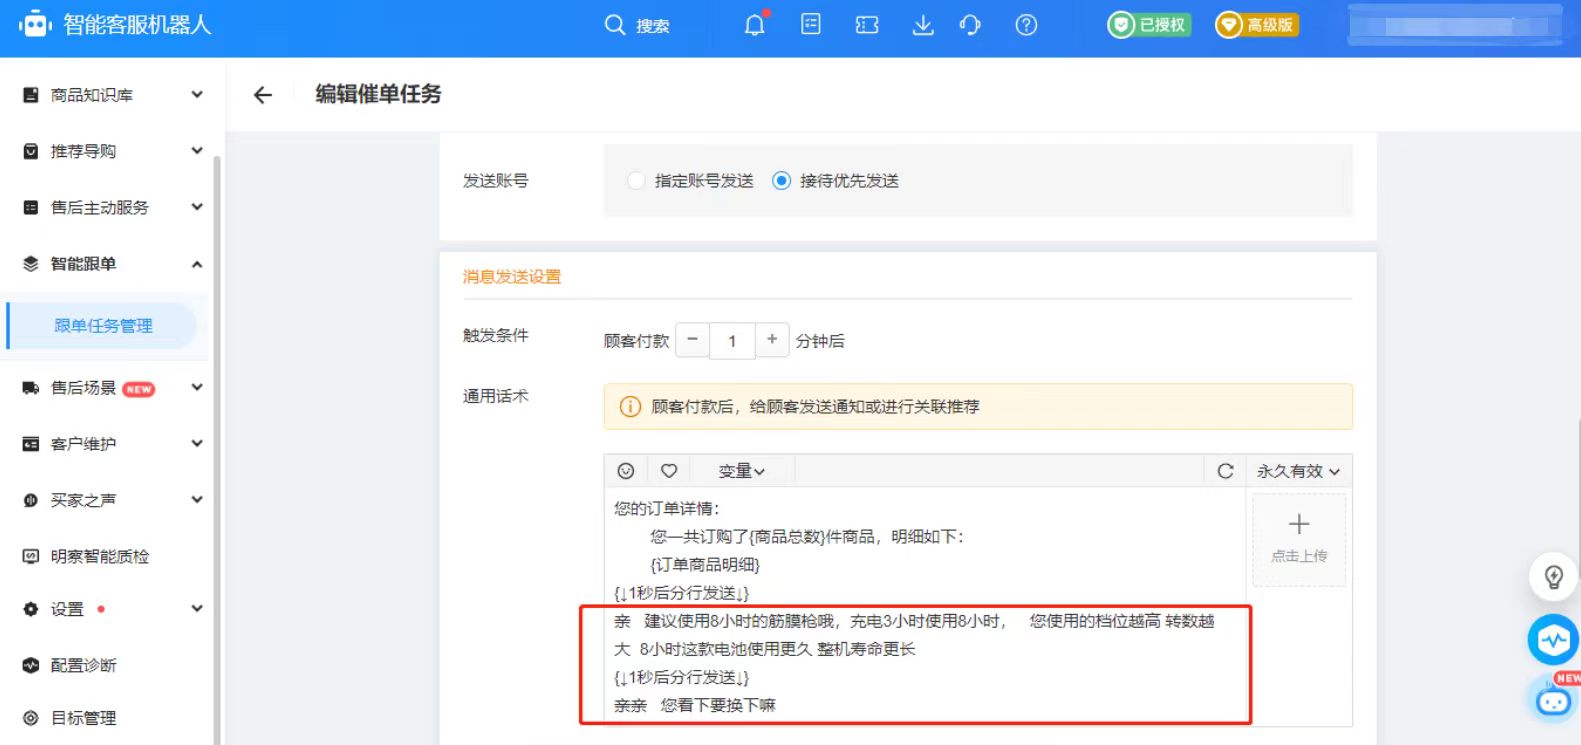1581x745 pixels.
Task: Open the 变量 variable dropdown
Action: click(x=742, y=471)
